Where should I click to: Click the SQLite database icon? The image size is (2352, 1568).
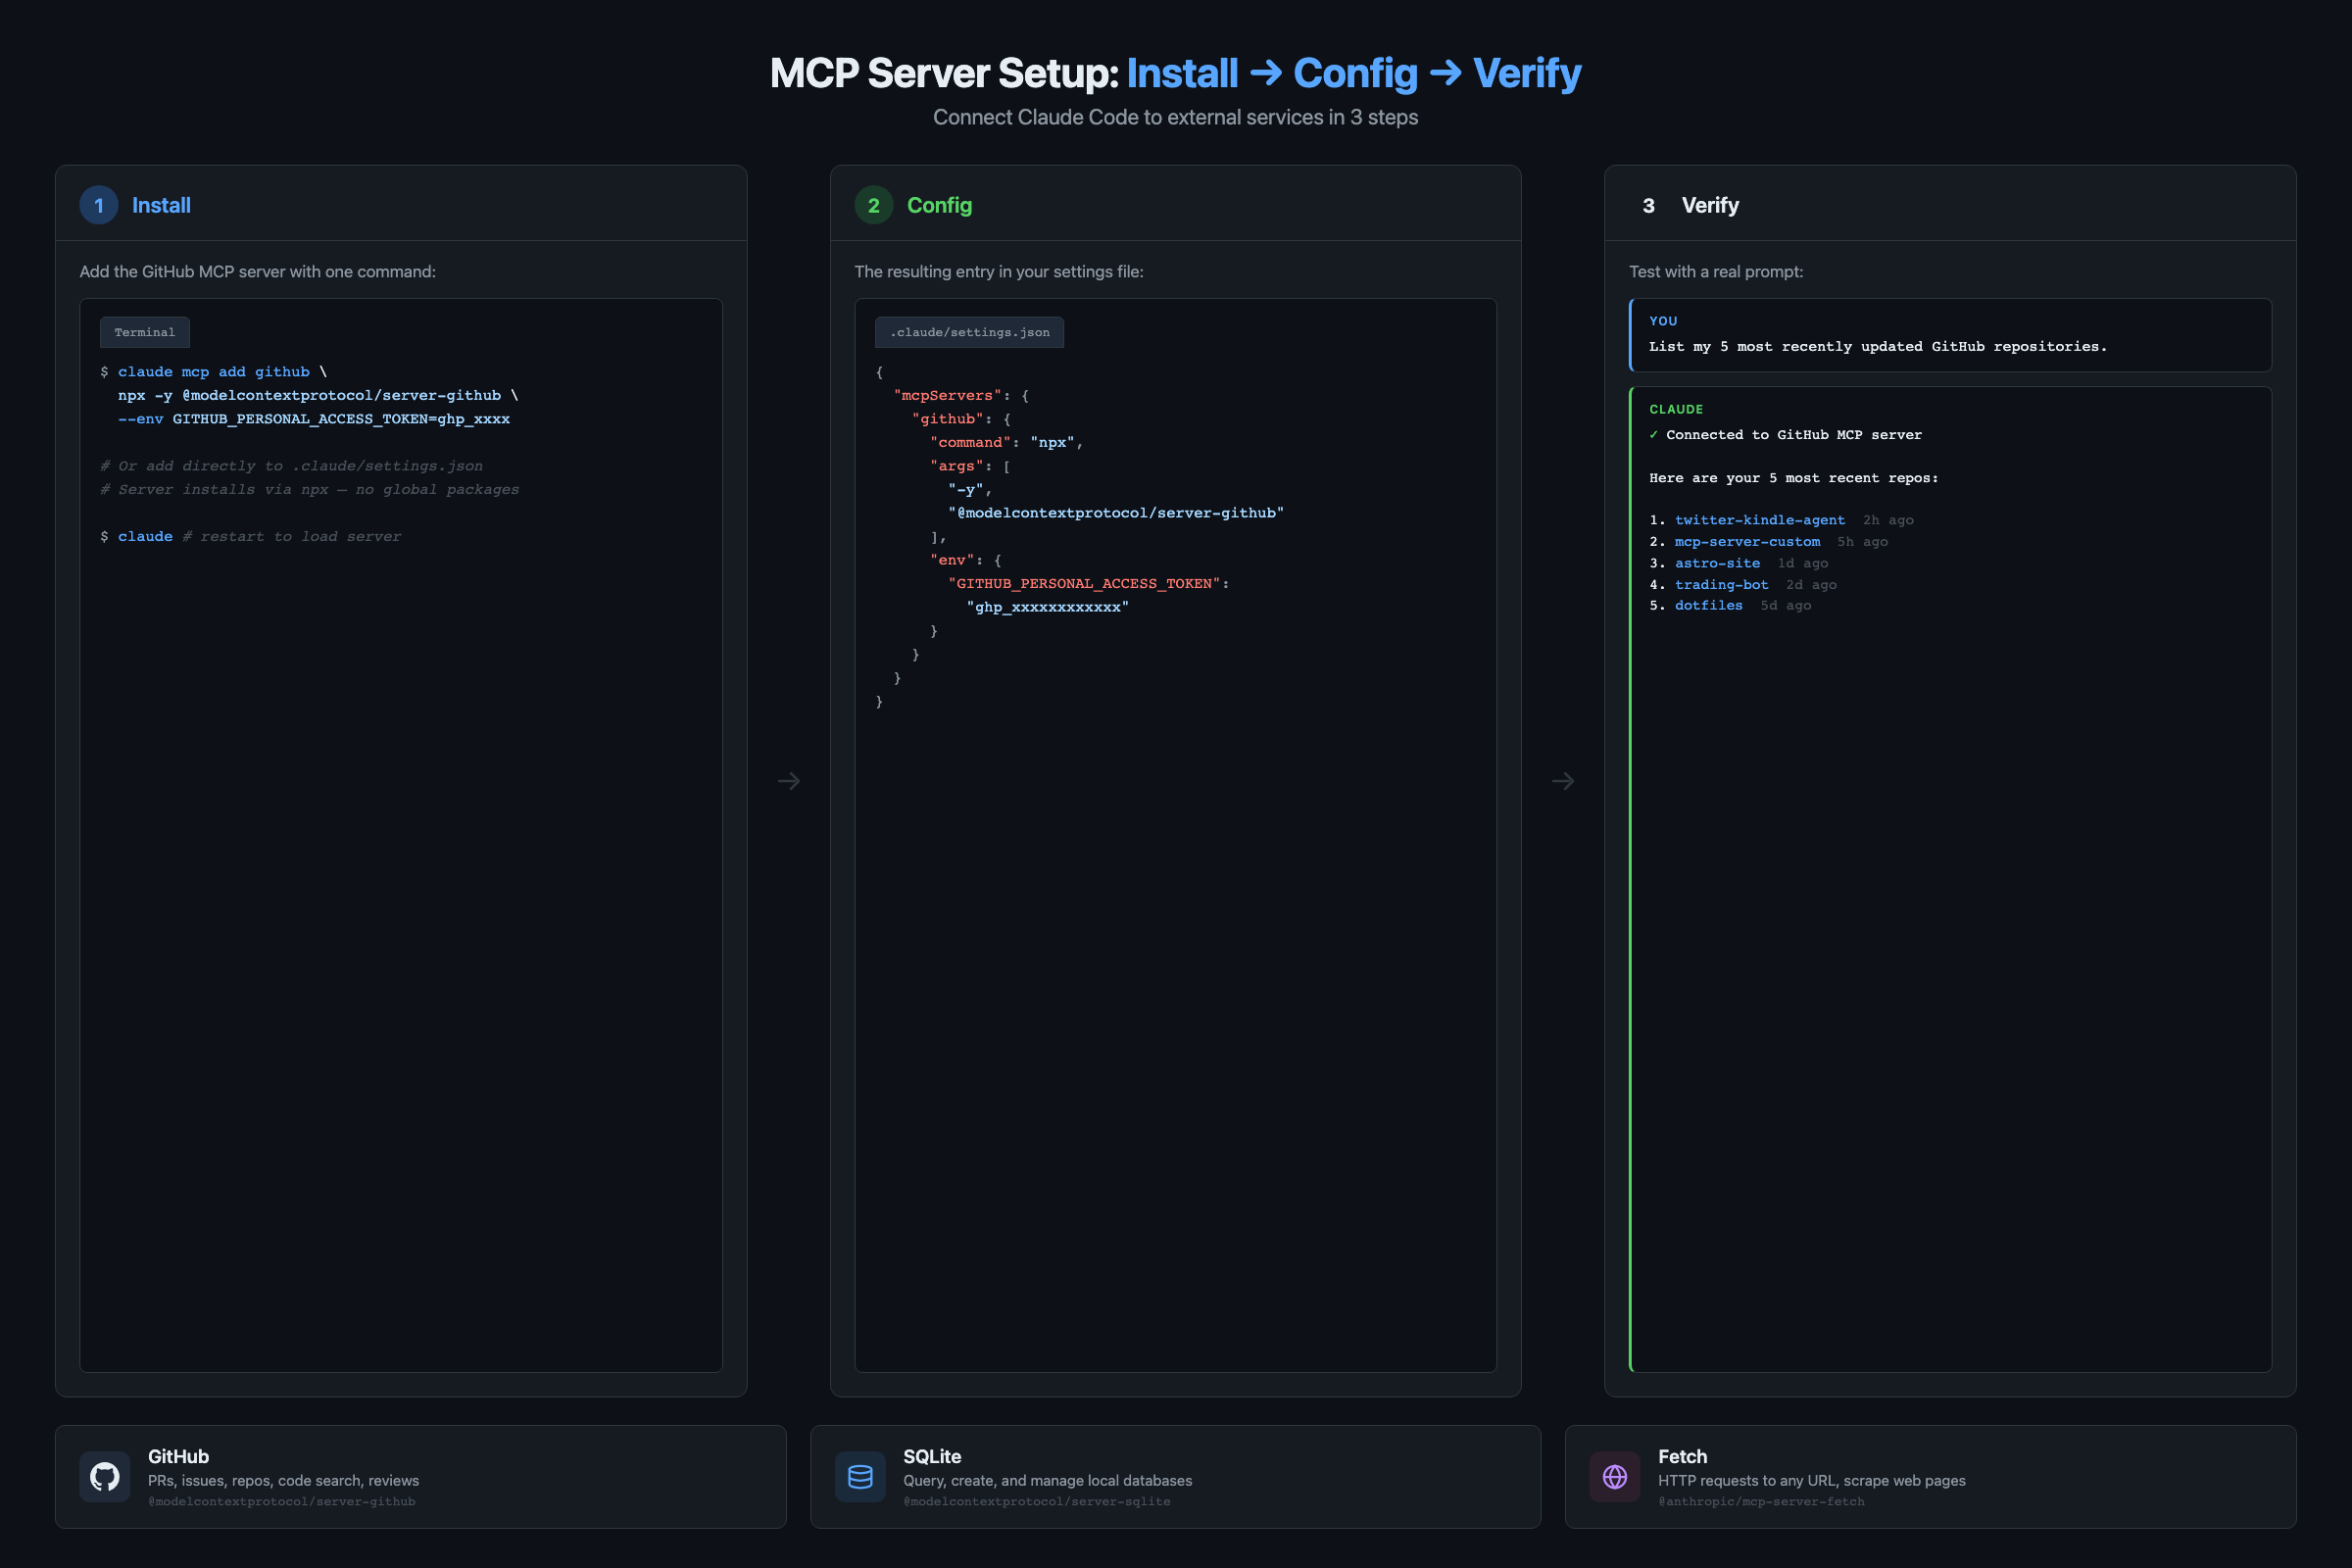coord(860,1476)
